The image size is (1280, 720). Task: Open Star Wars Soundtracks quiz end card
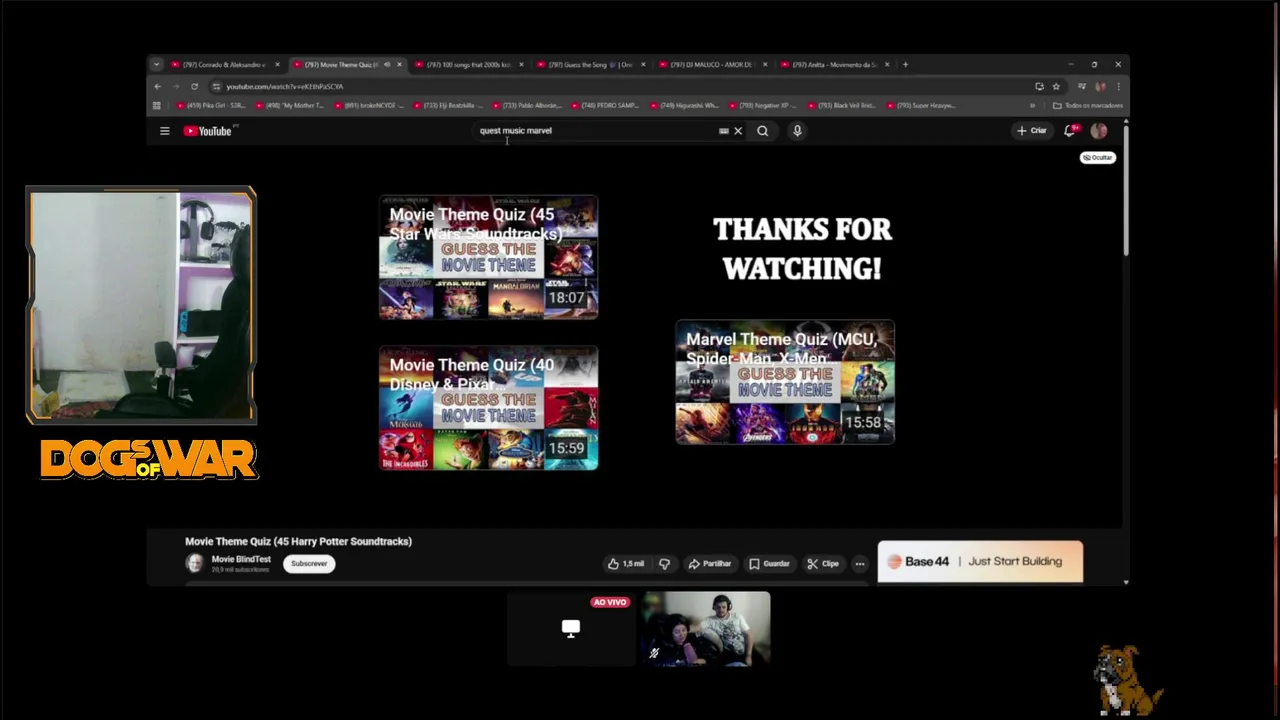(488, 257)
